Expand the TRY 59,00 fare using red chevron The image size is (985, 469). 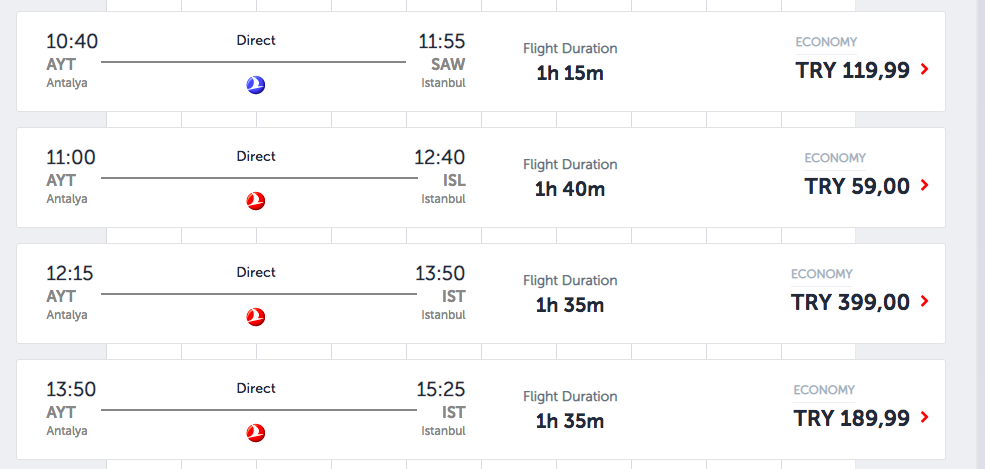[924, 186]
